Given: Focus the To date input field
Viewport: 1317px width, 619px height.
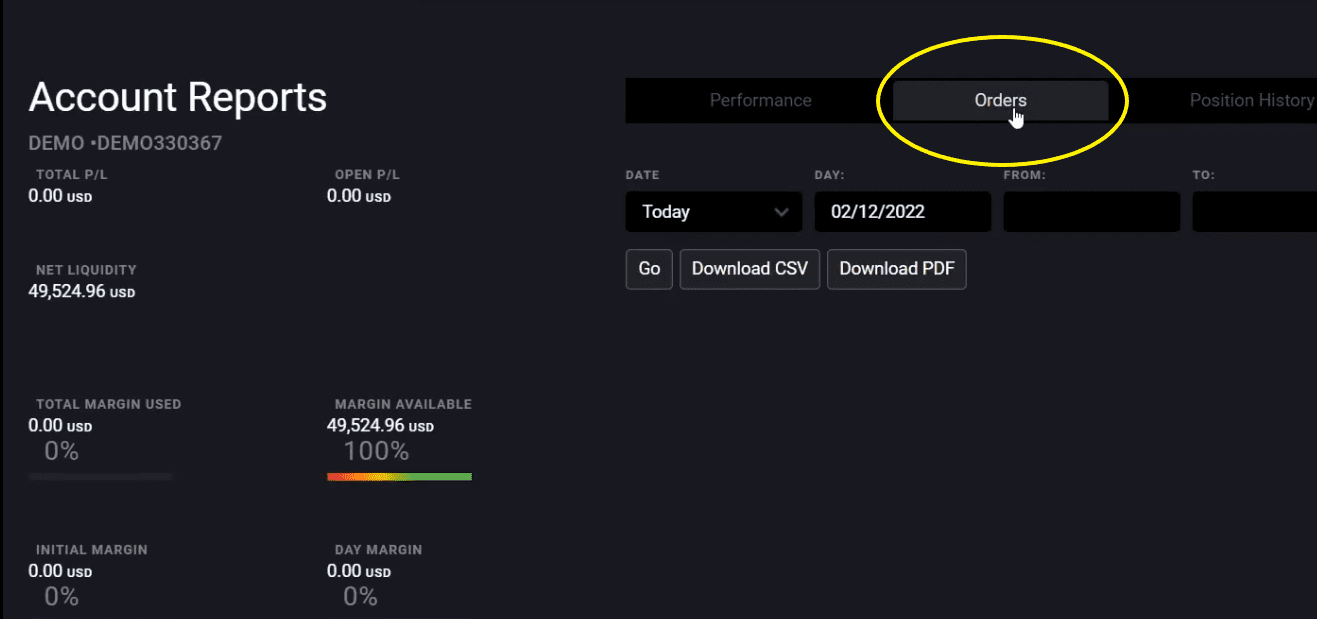Looking at the screenshot, I should (1255, 212).
